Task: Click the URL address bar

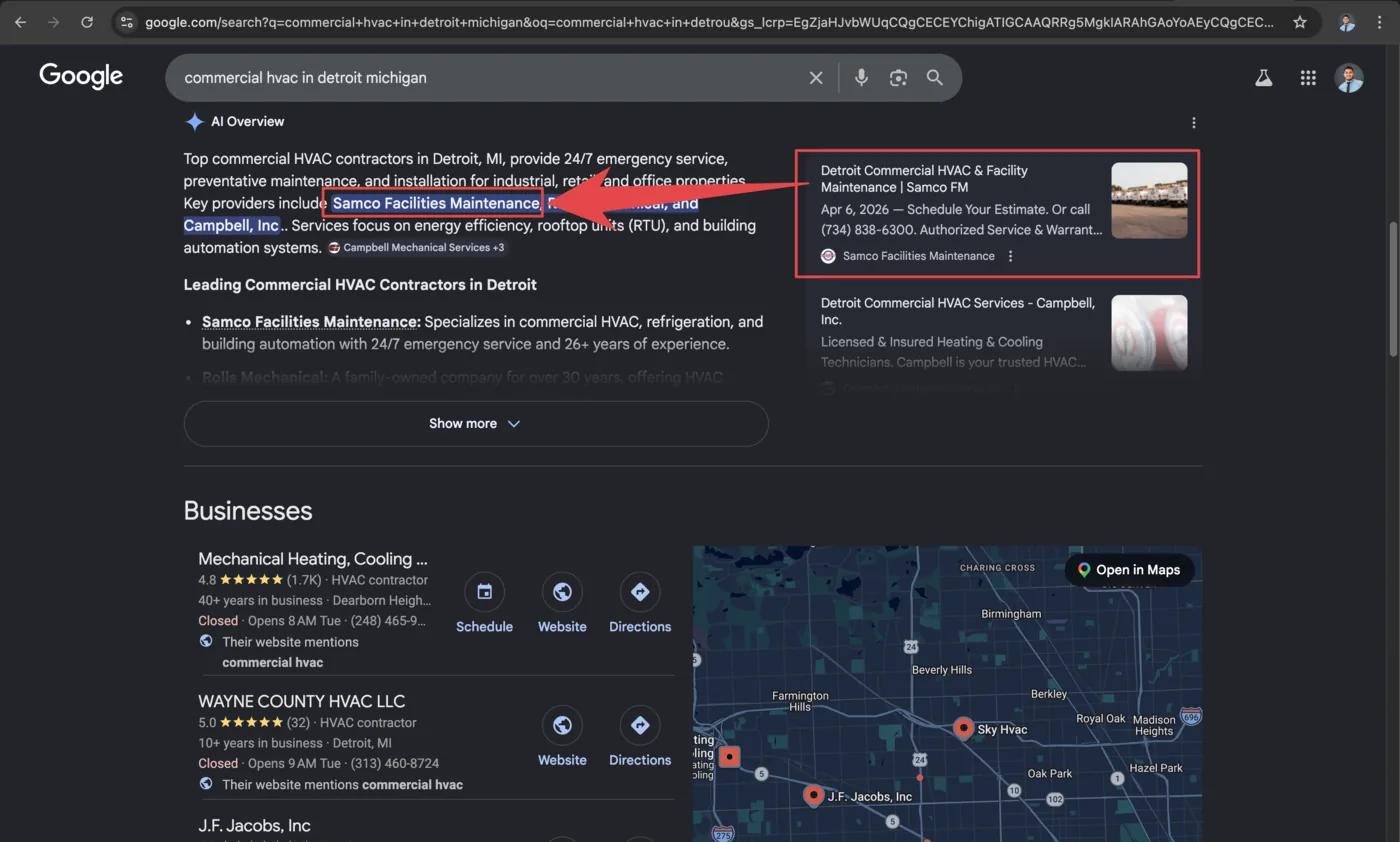Action: click(x=708, y=22)
